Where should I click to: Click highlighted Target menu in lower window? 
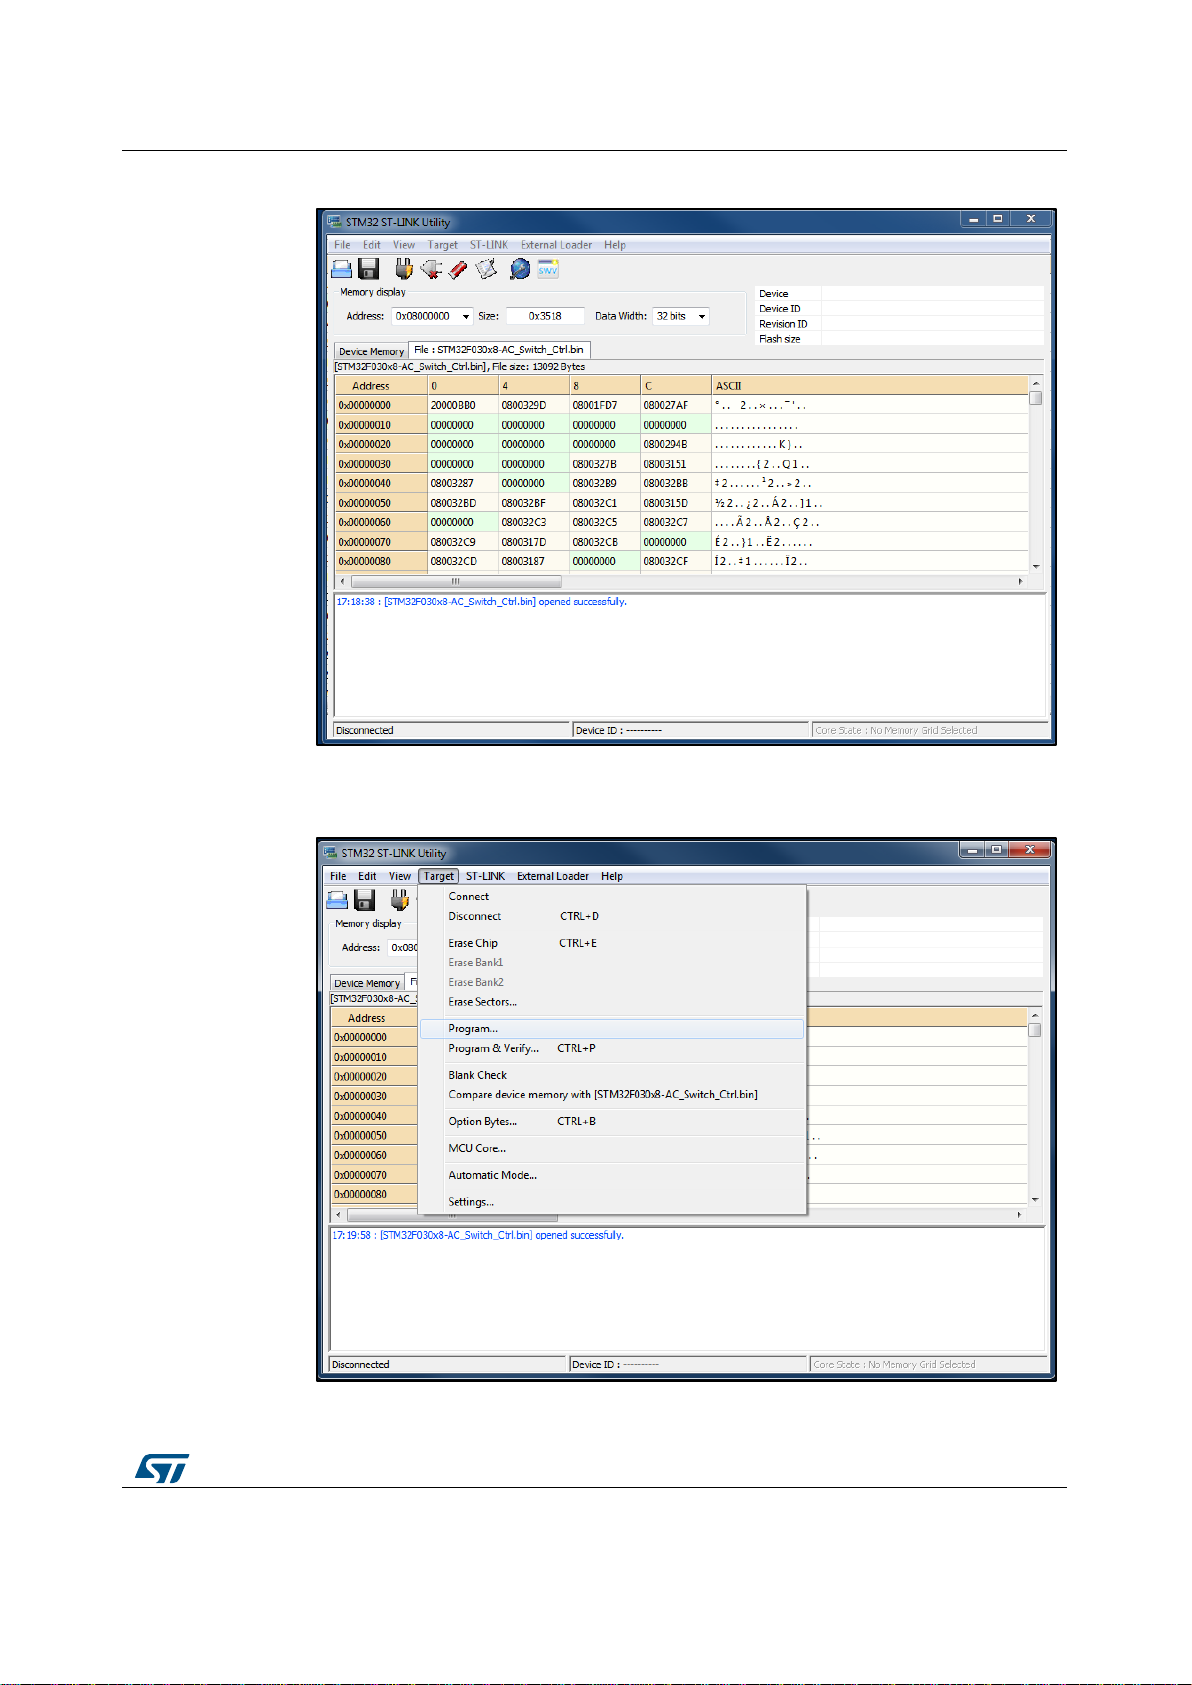tap(438, 876)
